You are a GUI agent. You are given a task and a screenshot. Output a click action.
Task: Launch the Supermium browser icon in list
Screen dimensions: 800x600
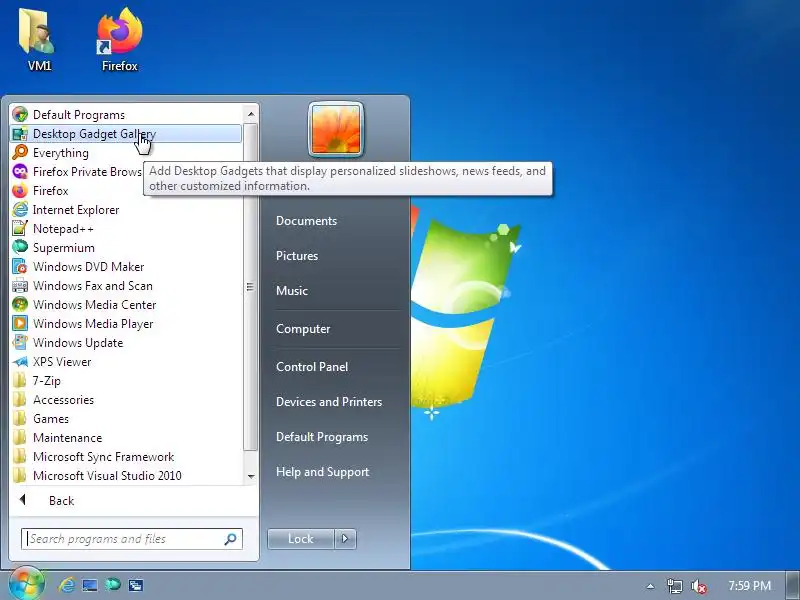tap(20, 247)
